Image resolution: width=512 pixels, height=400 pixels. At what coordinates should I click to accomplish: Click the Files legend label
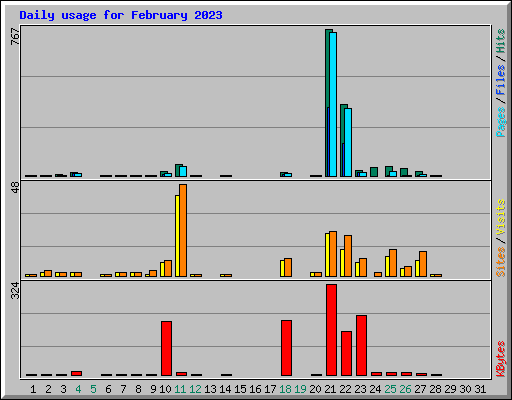point(500,80)
